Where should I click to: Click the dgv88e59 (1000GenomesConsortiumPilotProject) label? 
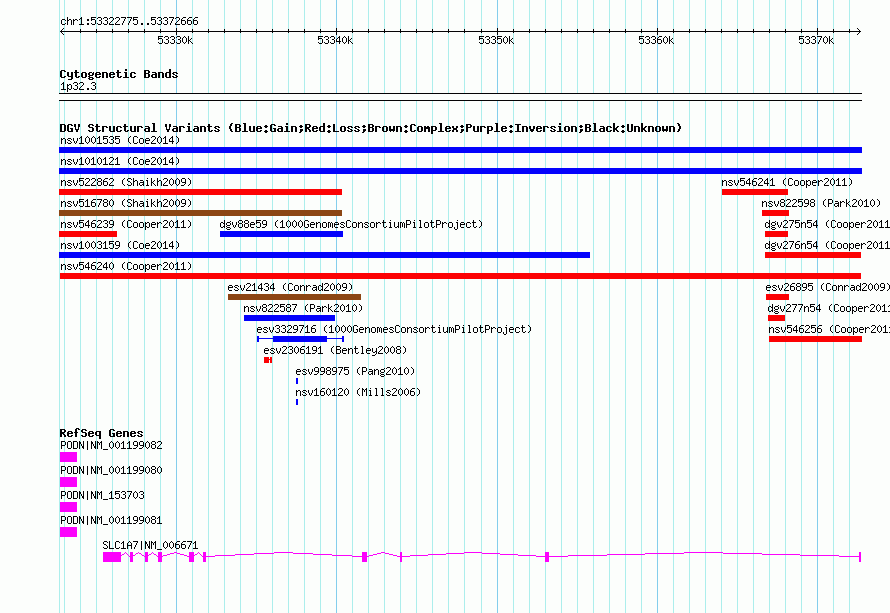351,224
